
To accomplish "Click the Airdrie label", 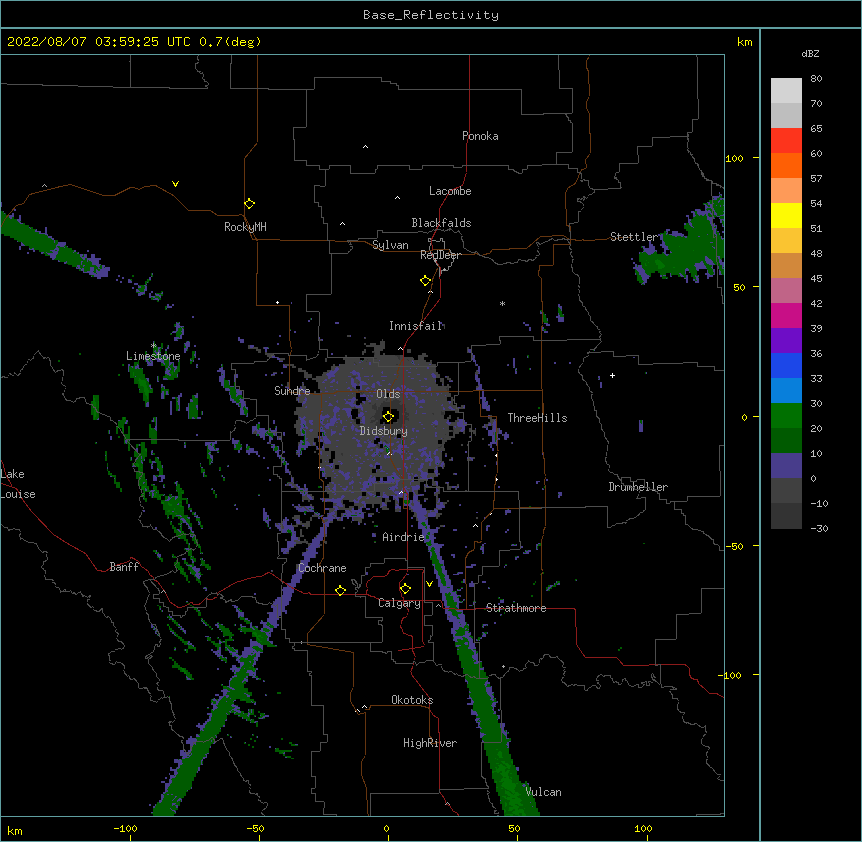I will (403, 537).
